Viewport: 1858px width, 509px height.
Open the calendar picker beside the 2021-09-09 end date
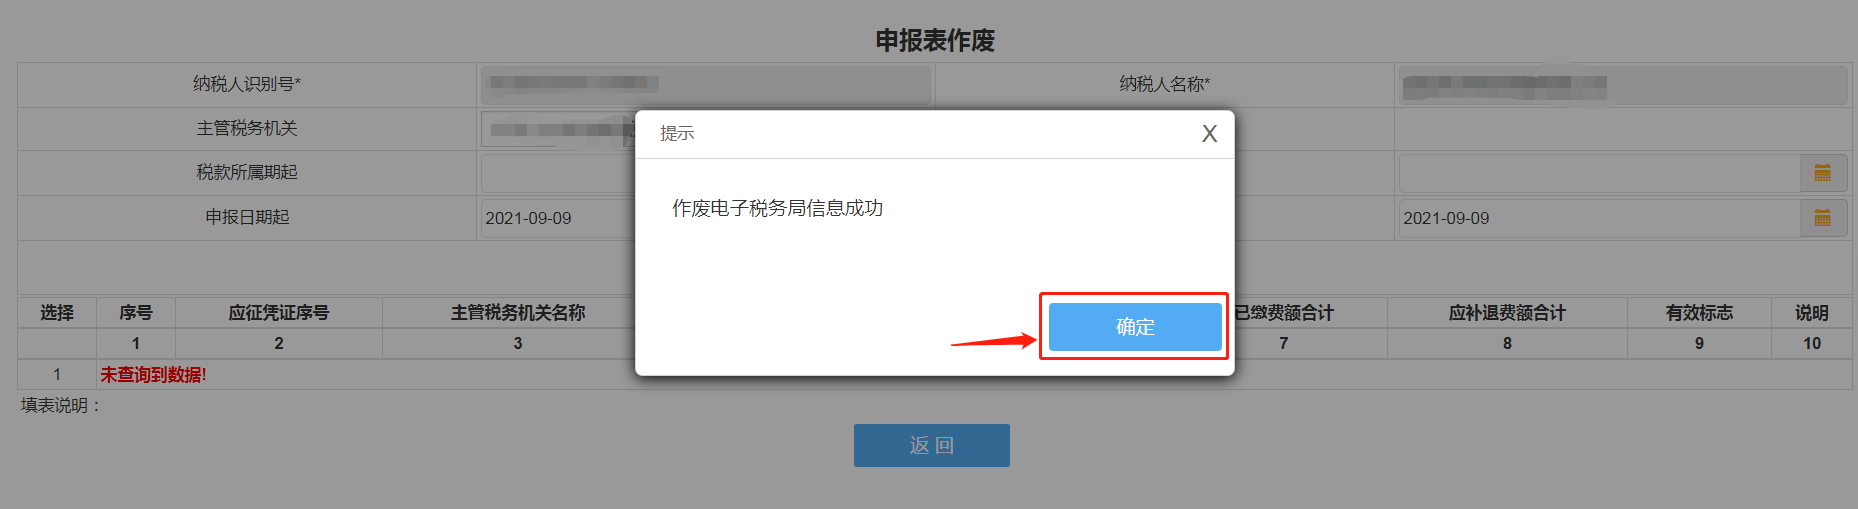[x=1823, y=218]
